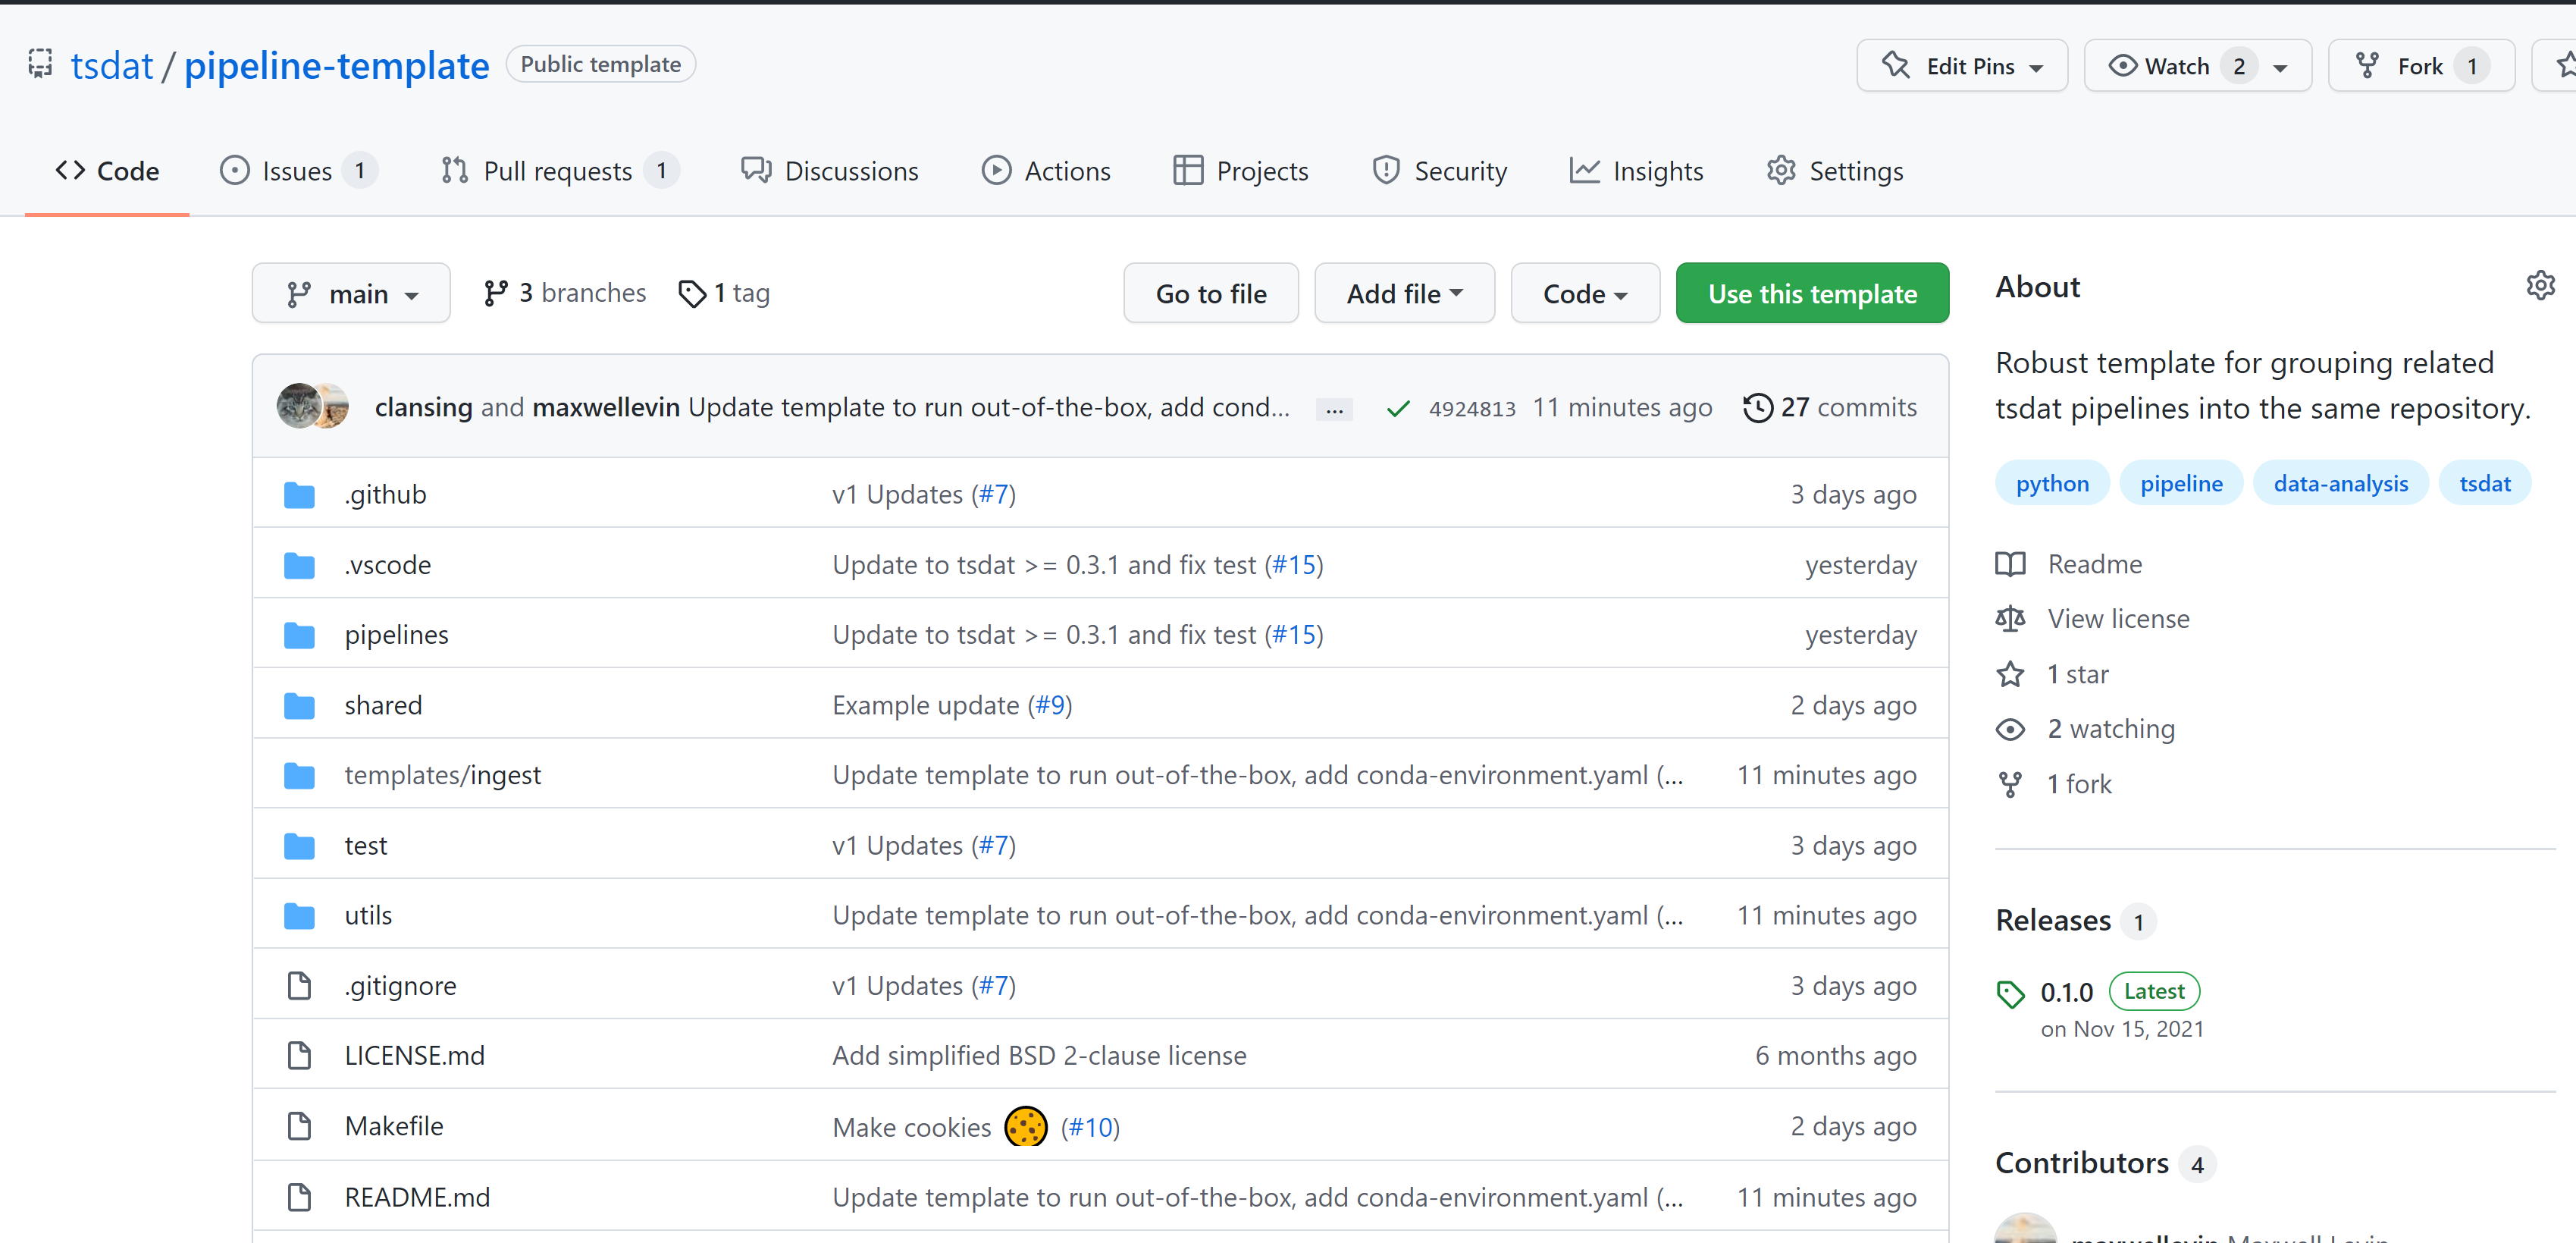
Task: Click the green commit status checkmark
Action: pos(1398,408)
